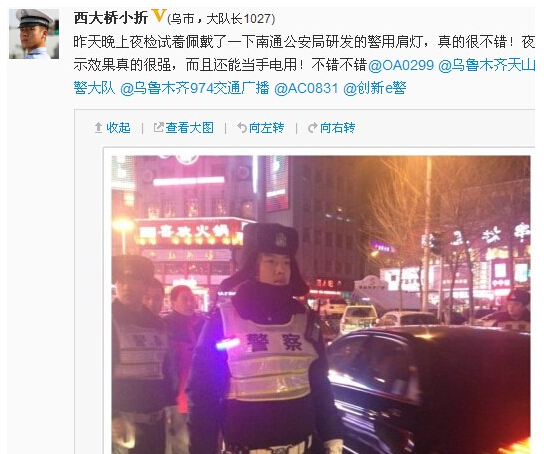Click the rotate right arrow icon
Viewport: 544px width, 454px height.
pos(313,128)
